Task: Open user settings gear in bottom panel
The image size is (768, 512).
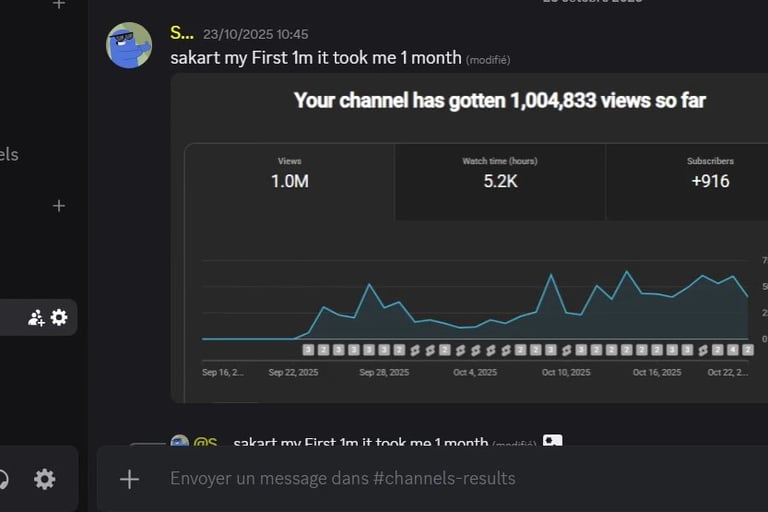Action: [45, 479]
